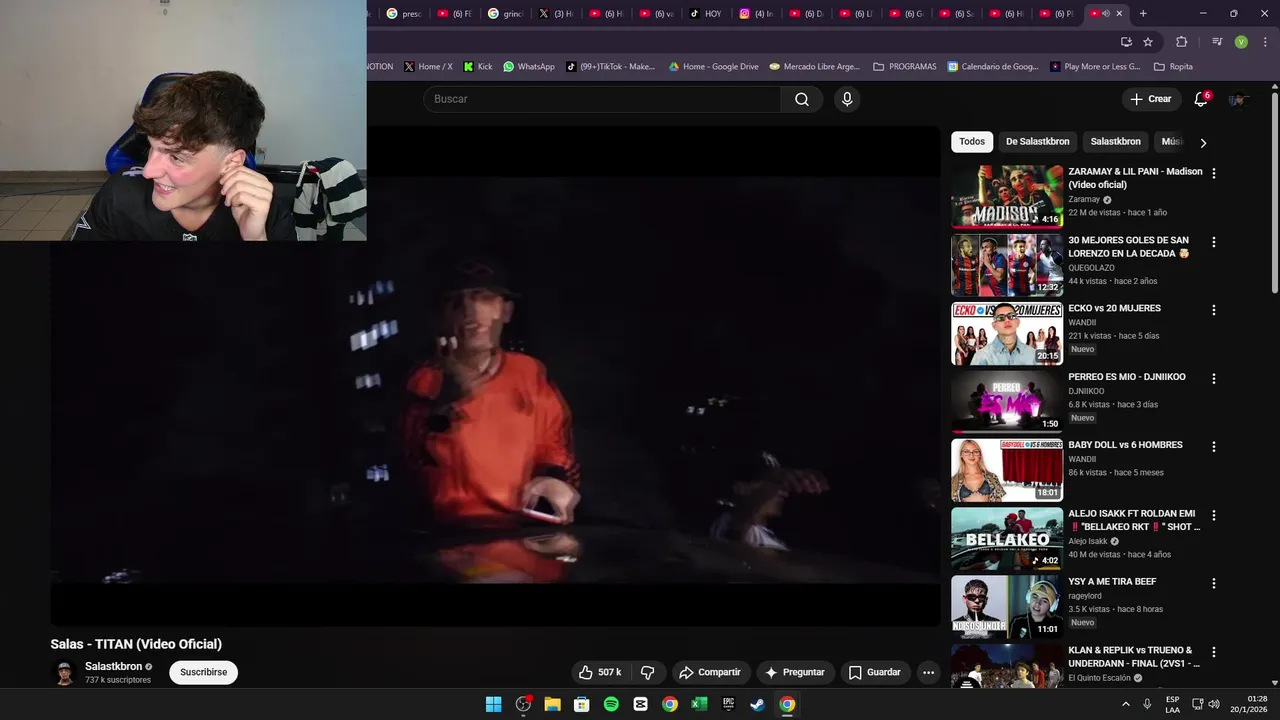This screenshot has height=720, width=1280.
Task: Open a new Chrome tab
Action: click(1143, 13)
